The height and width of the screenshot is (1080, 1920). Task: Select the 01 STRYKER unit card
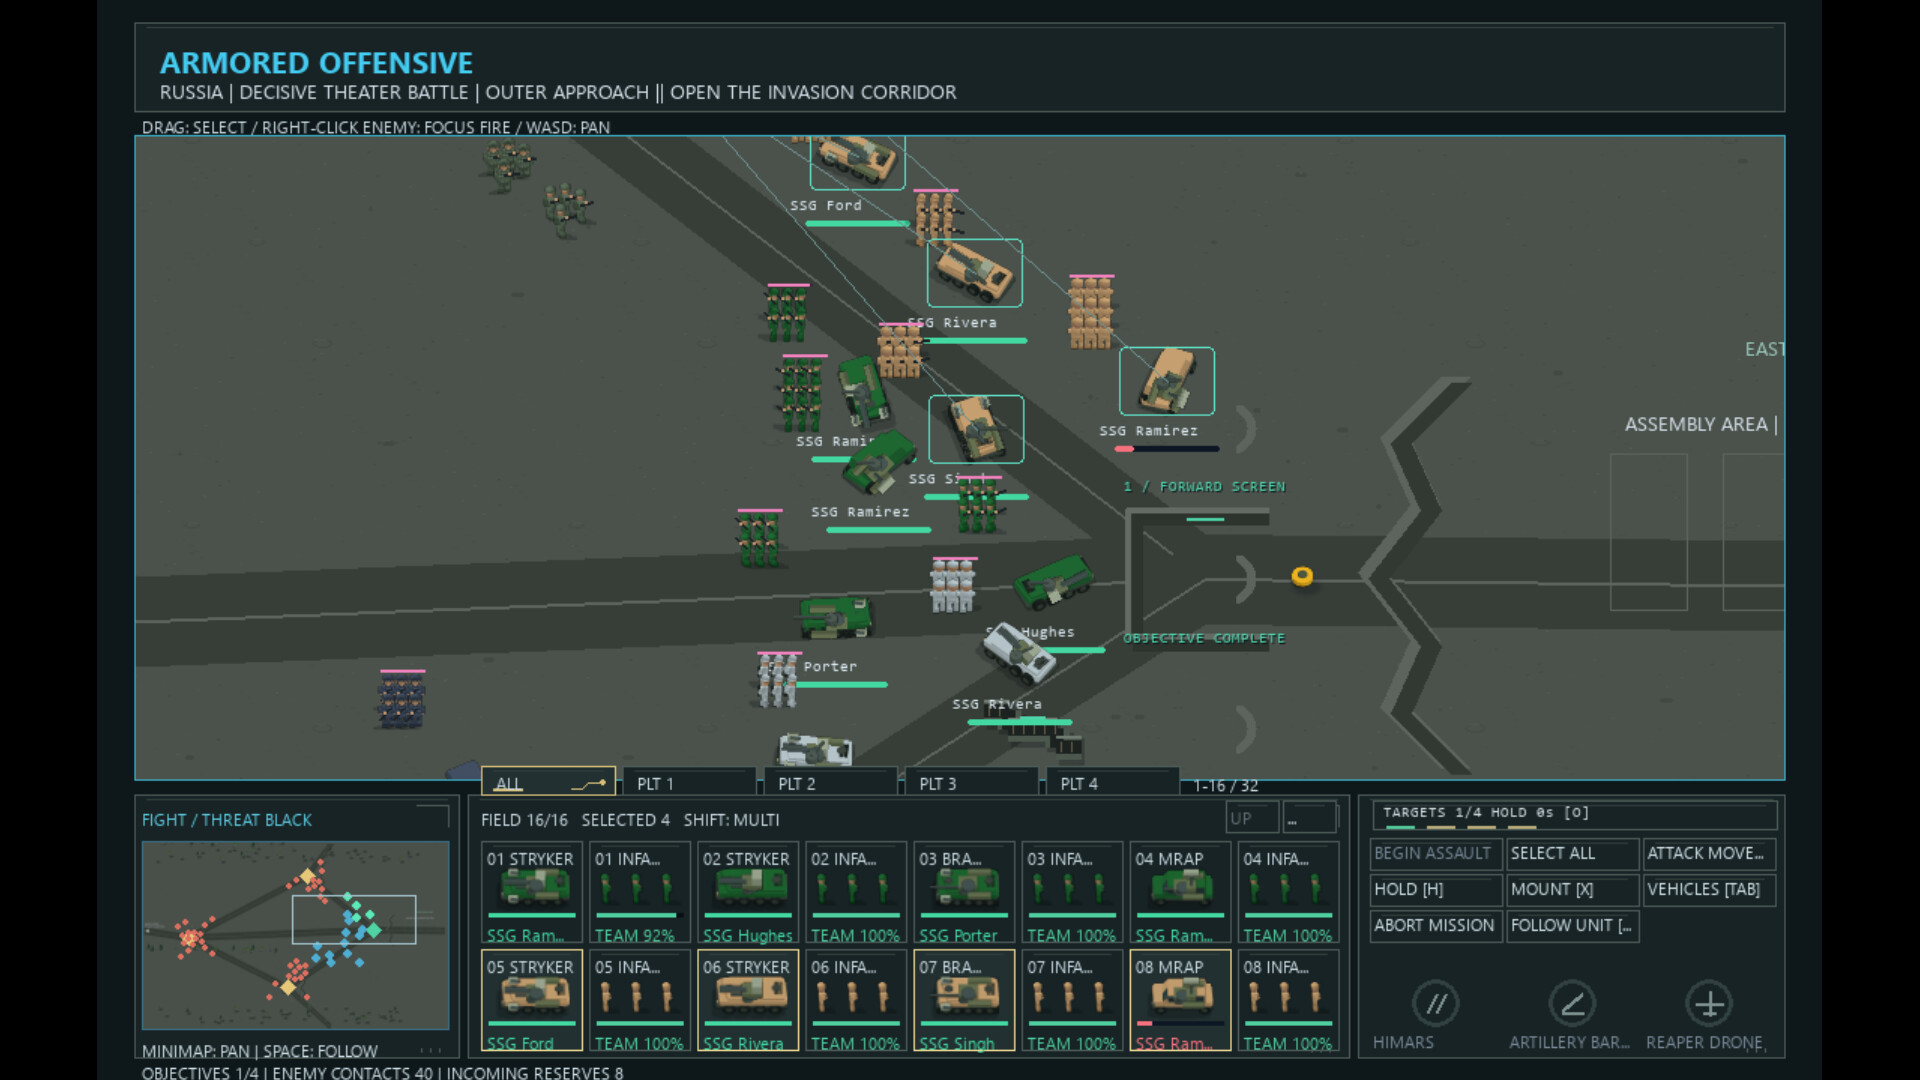pyautogui.click(x=531, y=893)
